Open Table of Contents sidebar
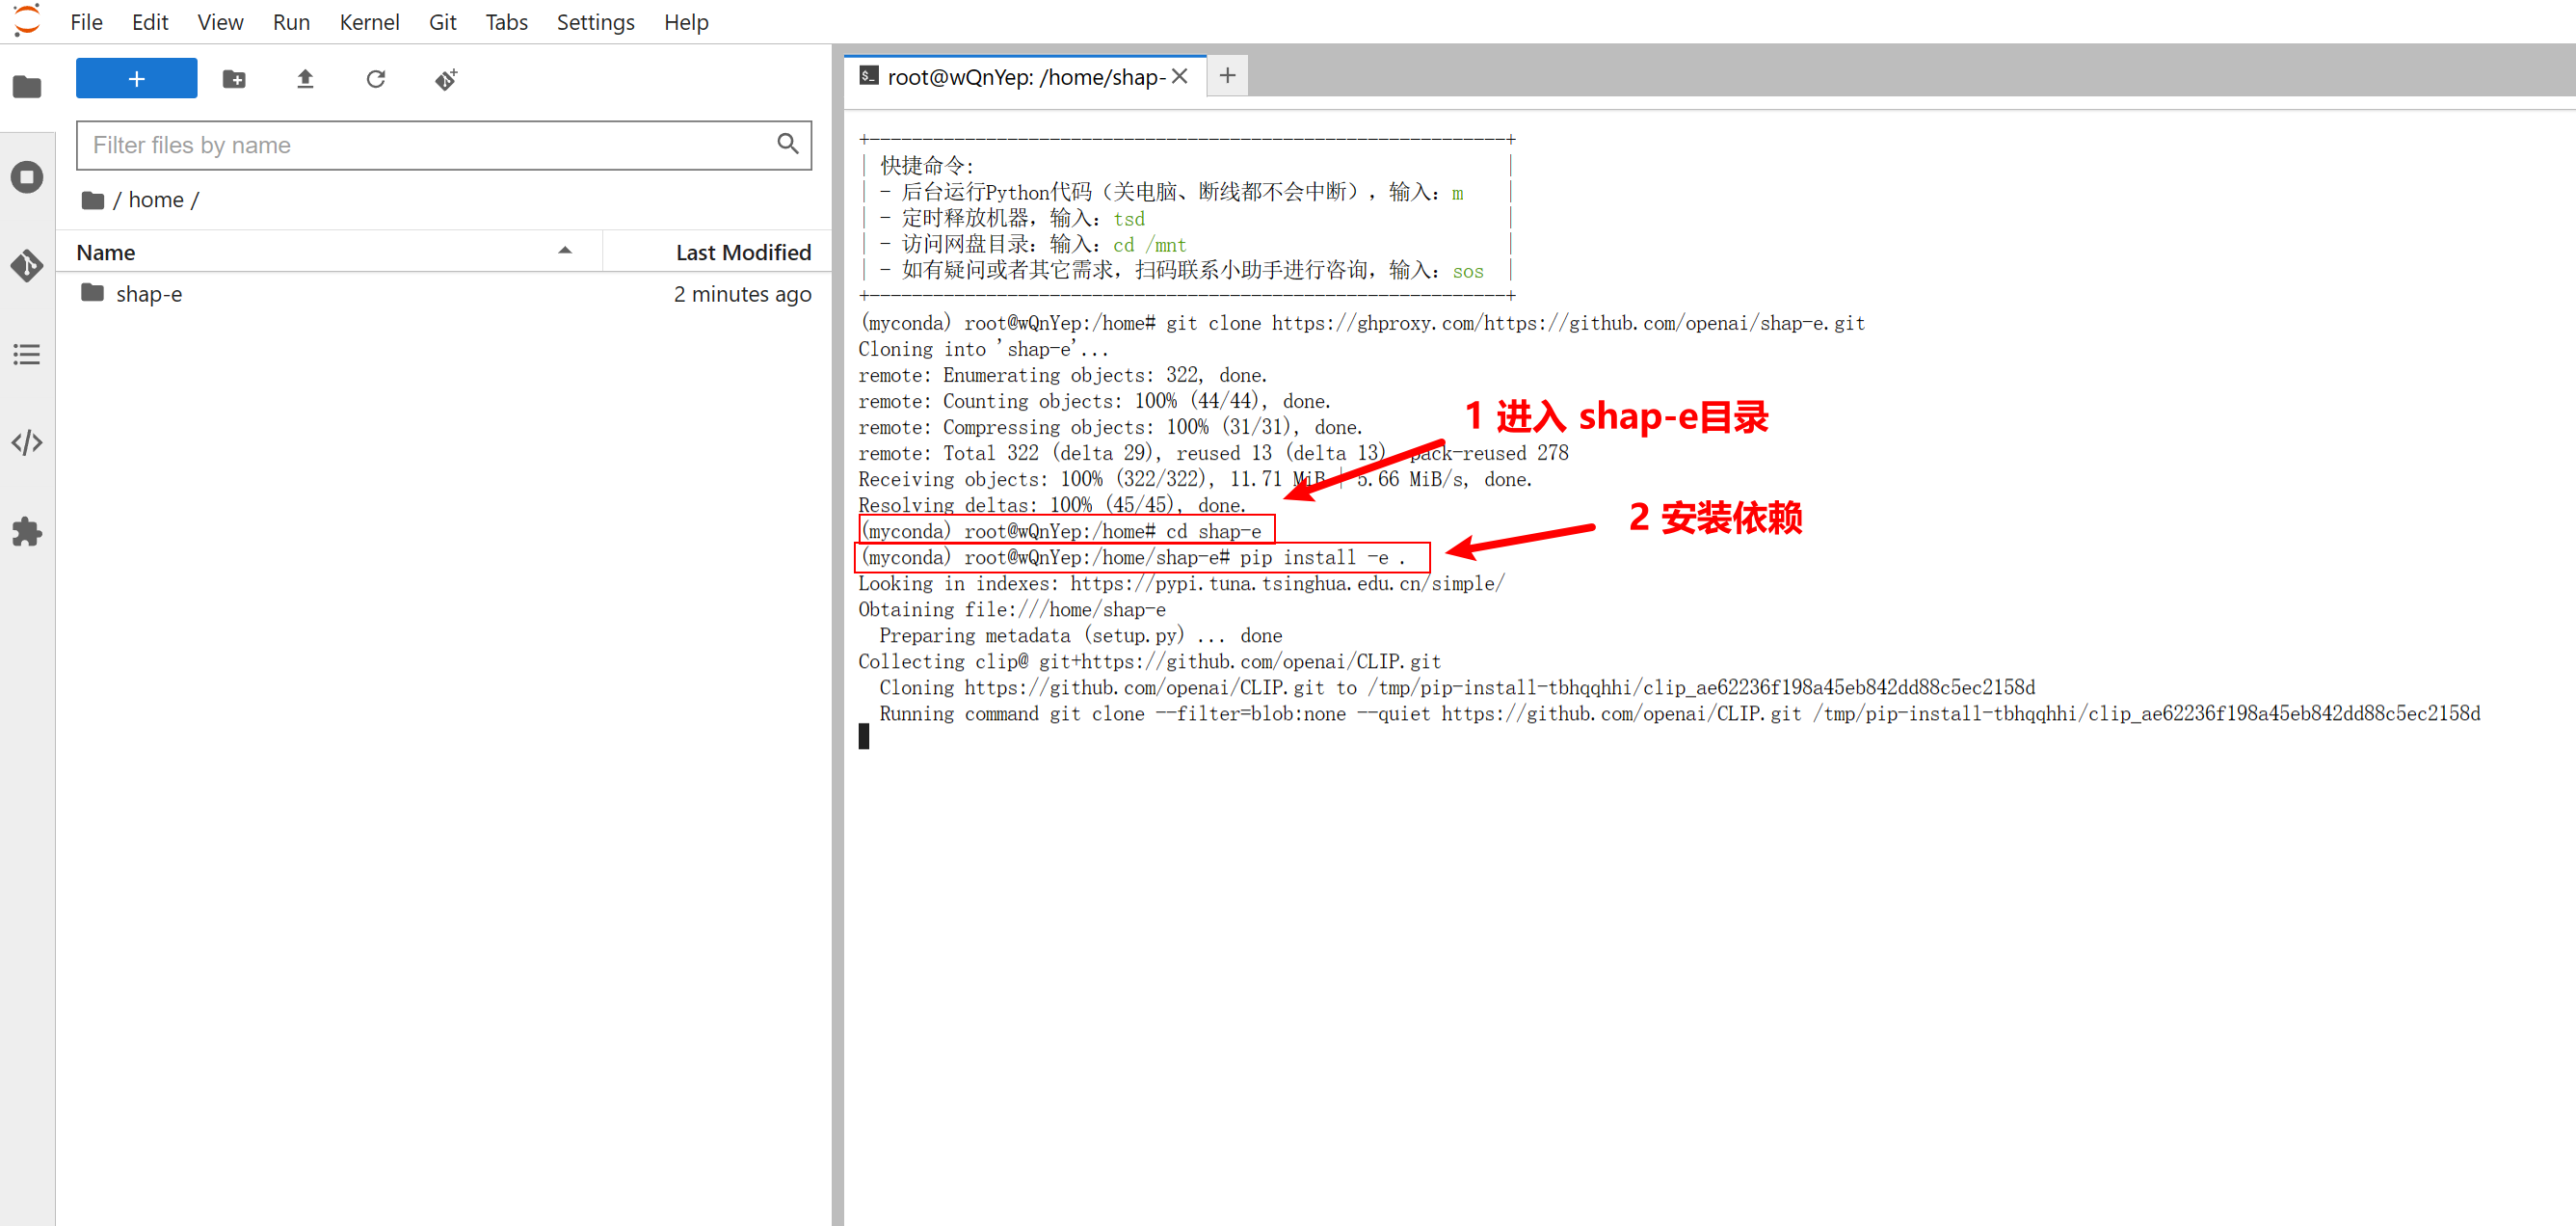The image size is (2576, 1226). point(27,354)
